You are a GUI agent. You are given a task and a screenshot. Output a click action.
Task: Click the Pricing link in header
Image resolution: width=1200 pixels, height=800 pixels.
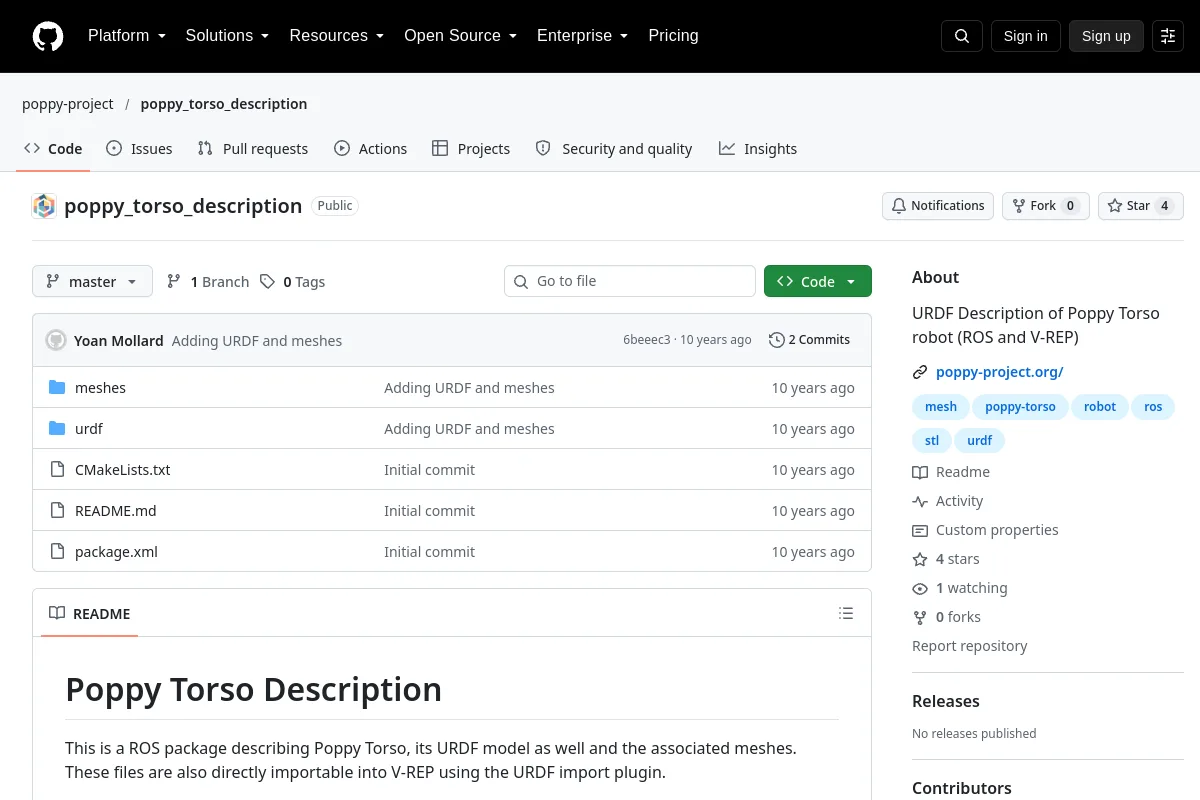(673, 36)
